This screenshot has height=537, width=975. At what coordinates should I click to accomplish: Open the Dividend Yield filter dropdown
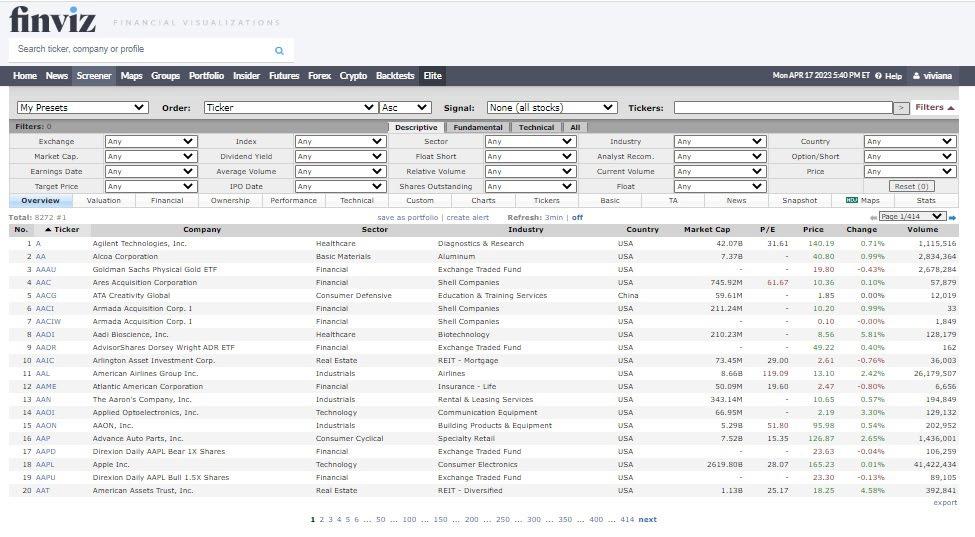click(x=340, y=157)
